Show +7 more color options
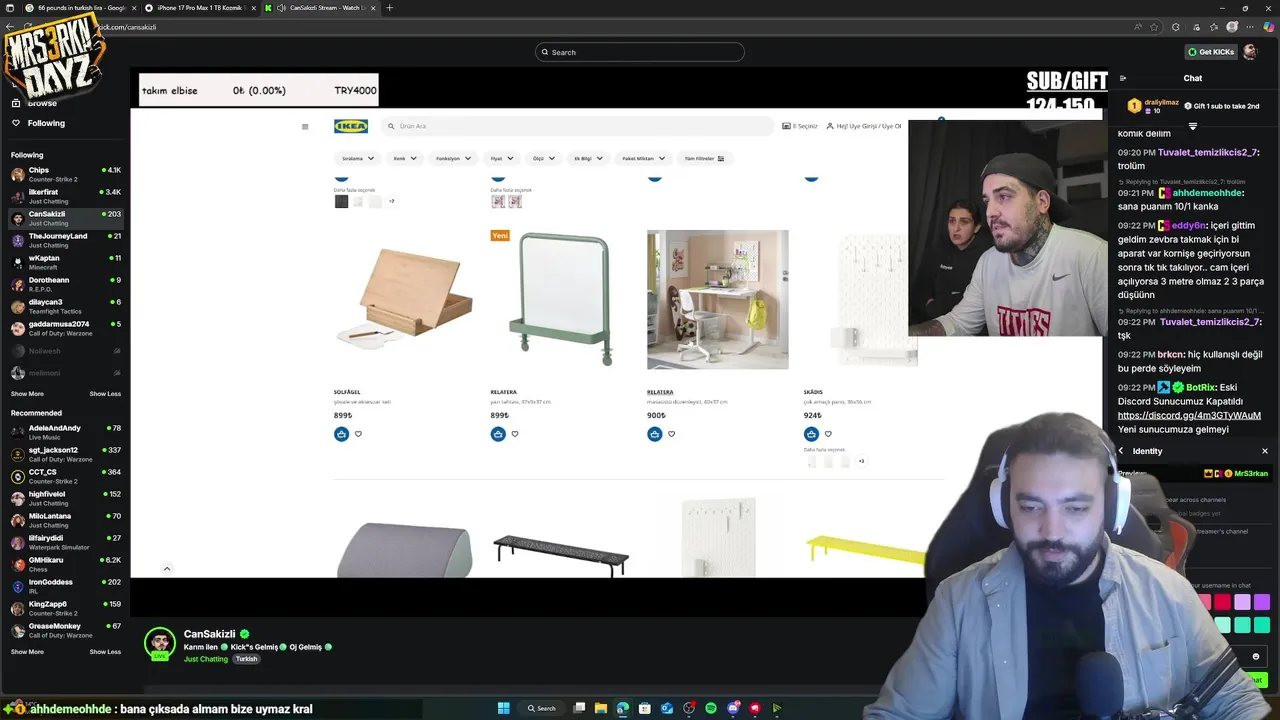This screenshot has width=1280, height=720. tap(391, 202)
